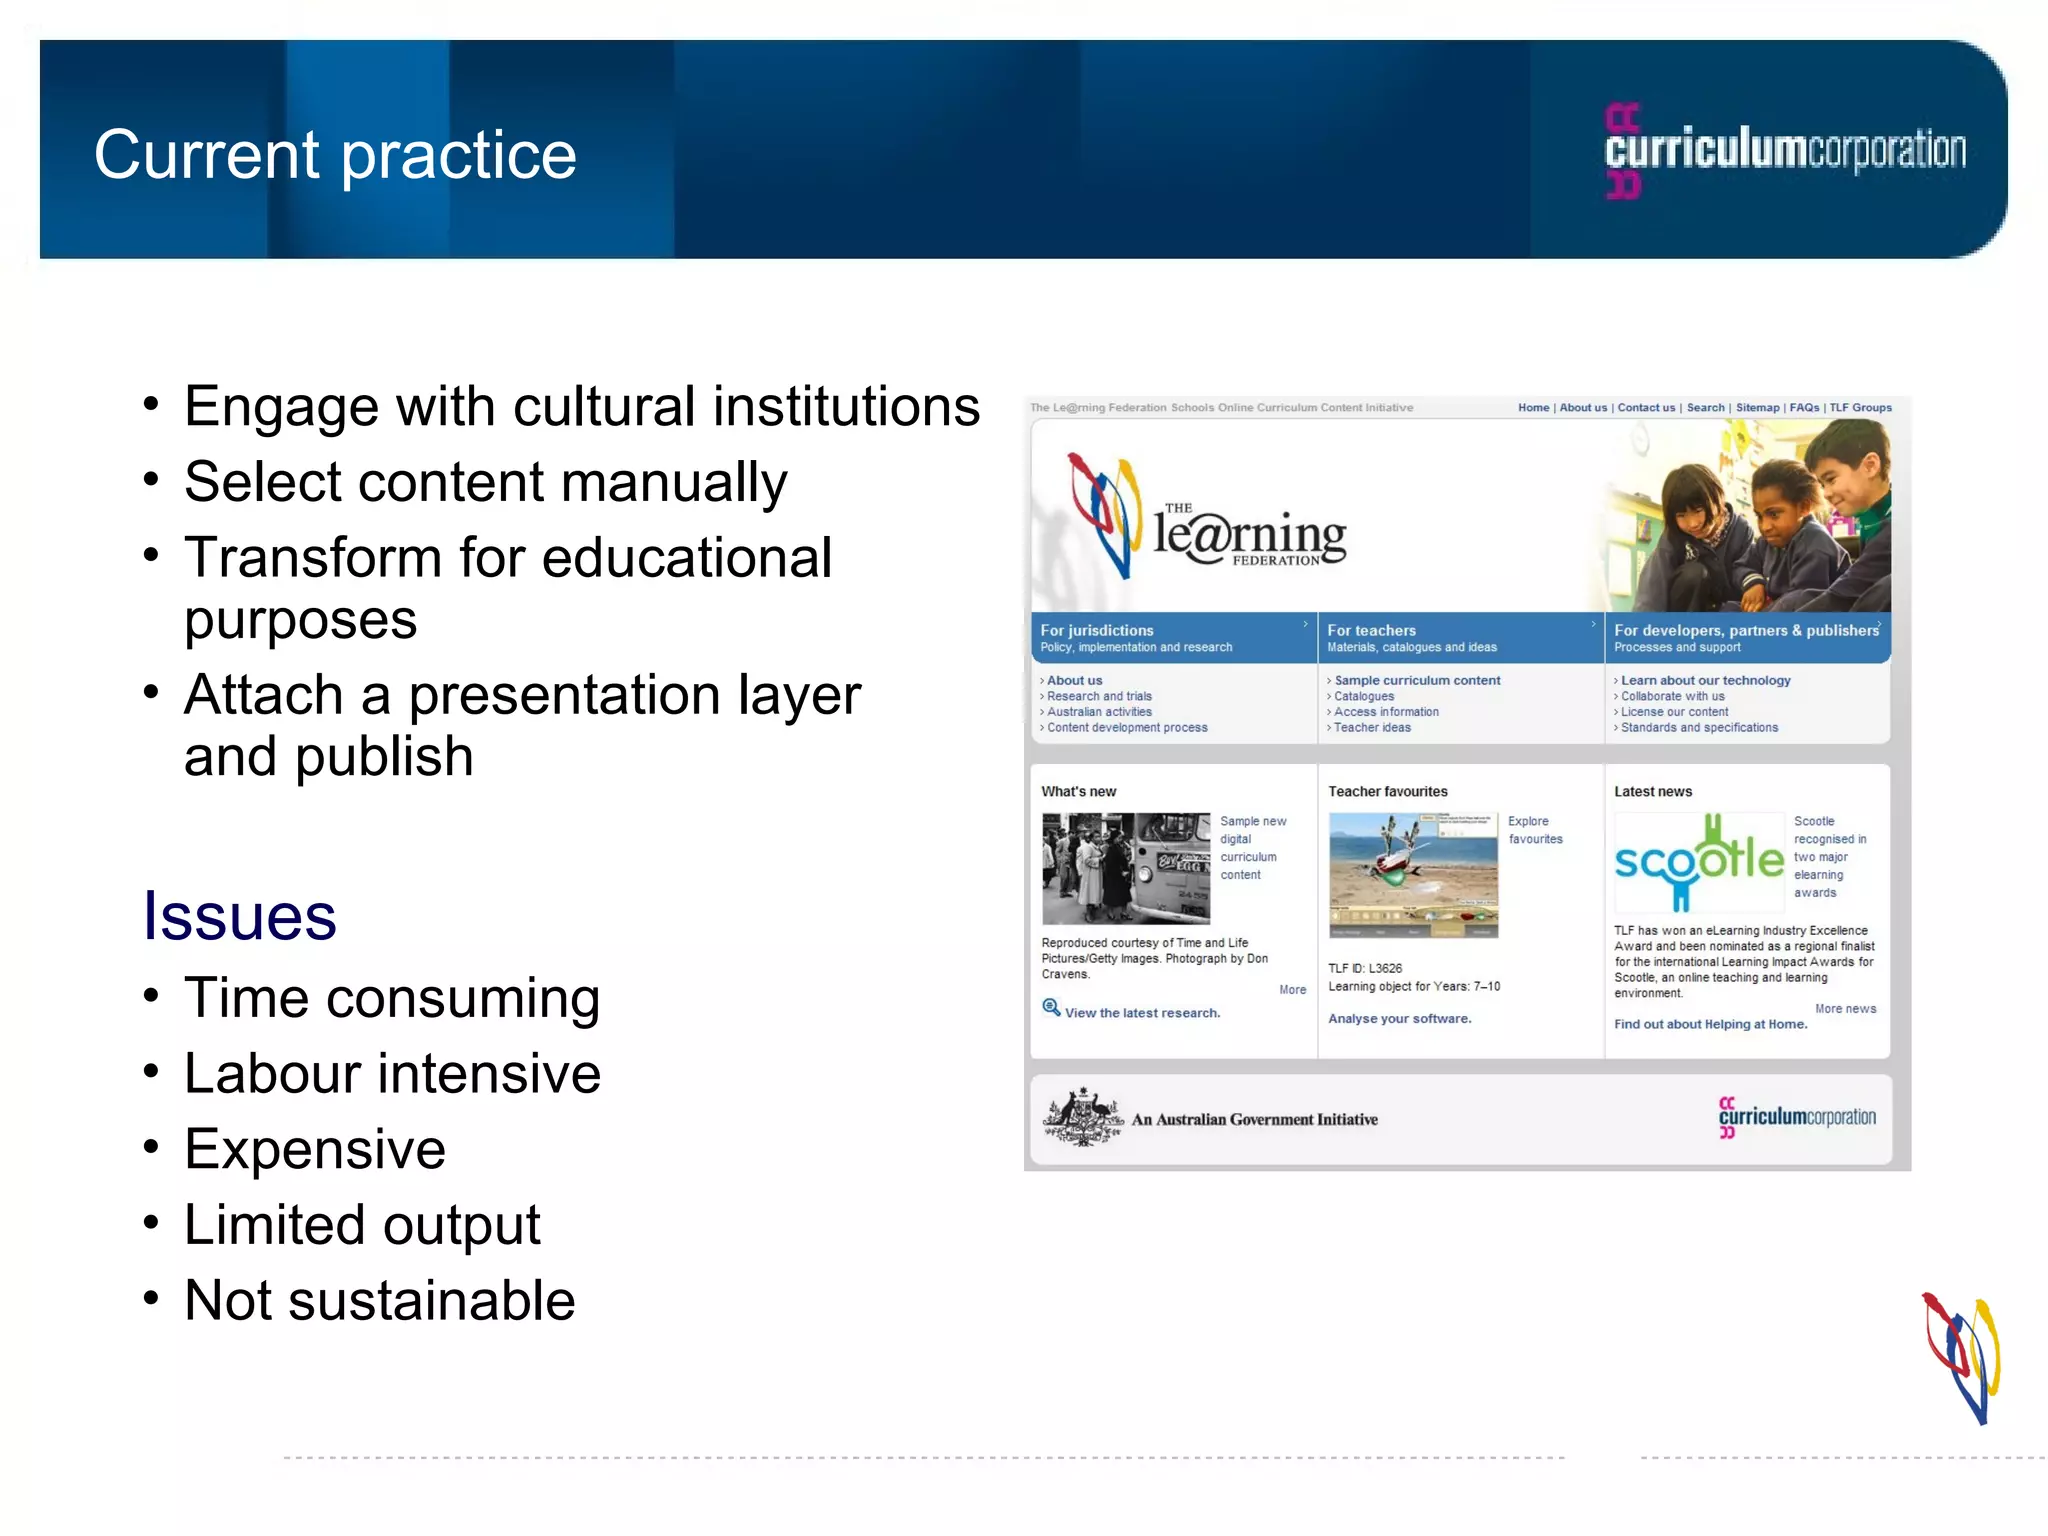Click bullet 'Engage with cultural institutions'

(581, 408)
